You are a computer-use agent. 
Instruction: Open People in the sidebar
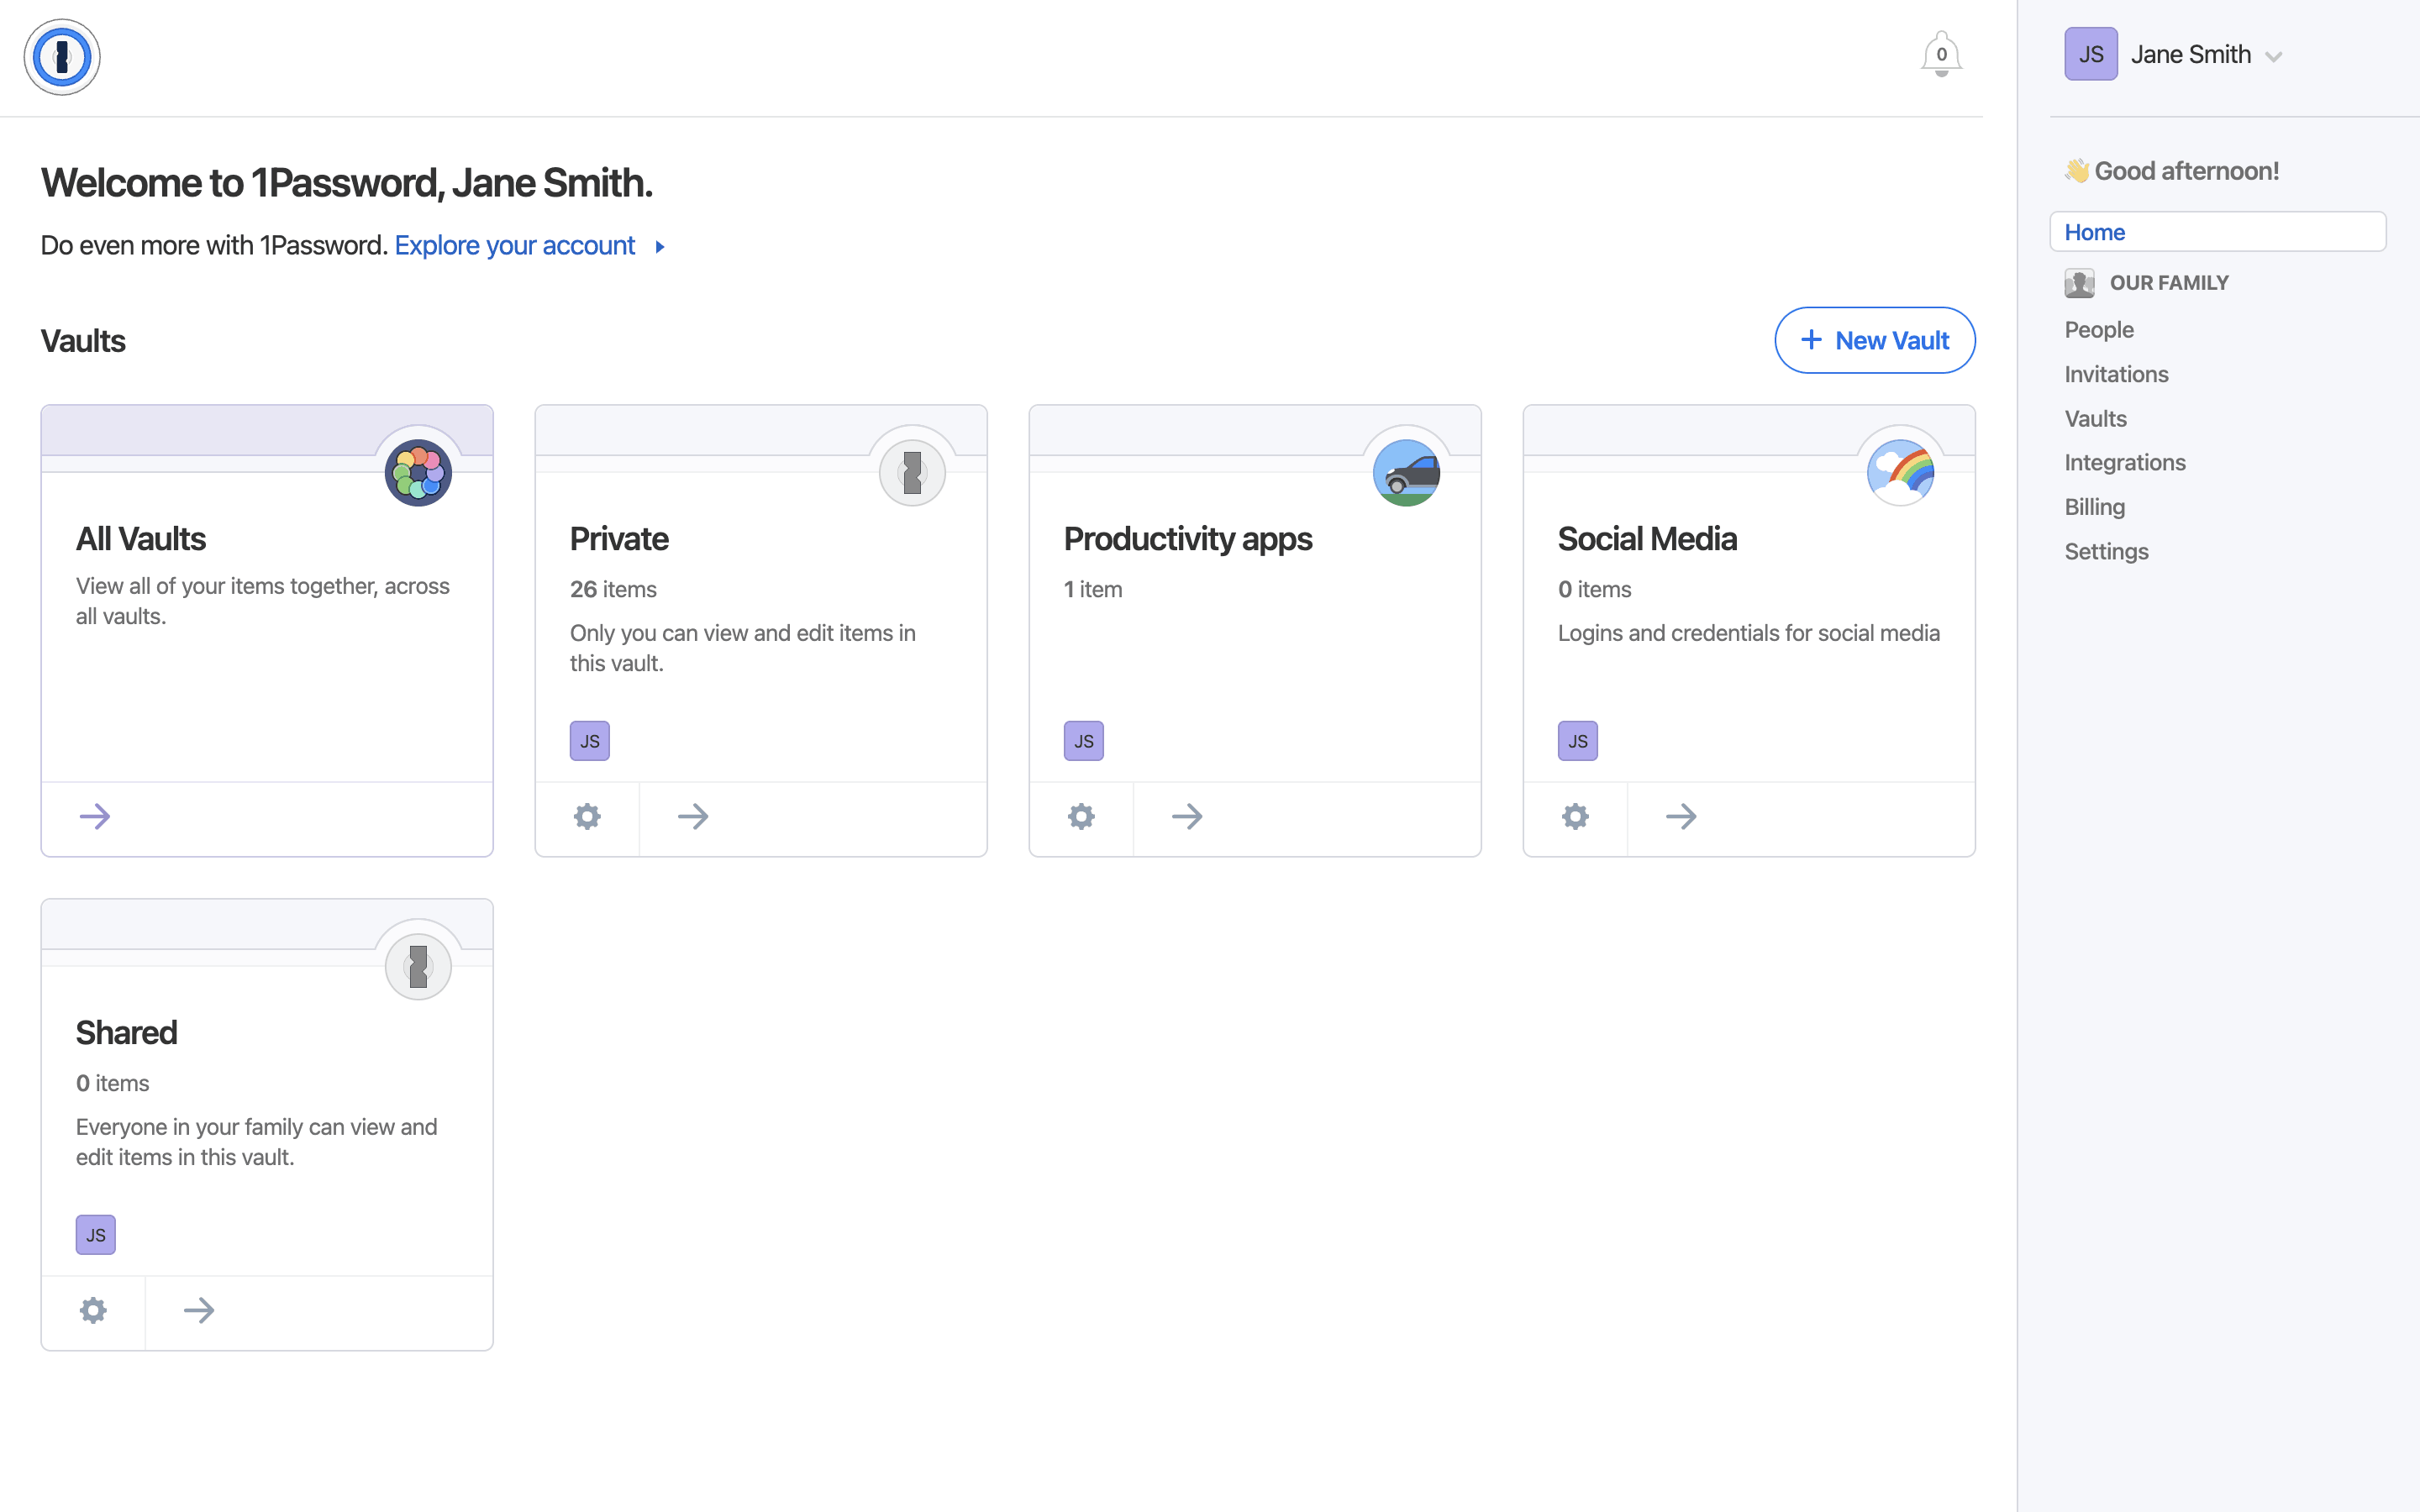[x=2099, y=330]
